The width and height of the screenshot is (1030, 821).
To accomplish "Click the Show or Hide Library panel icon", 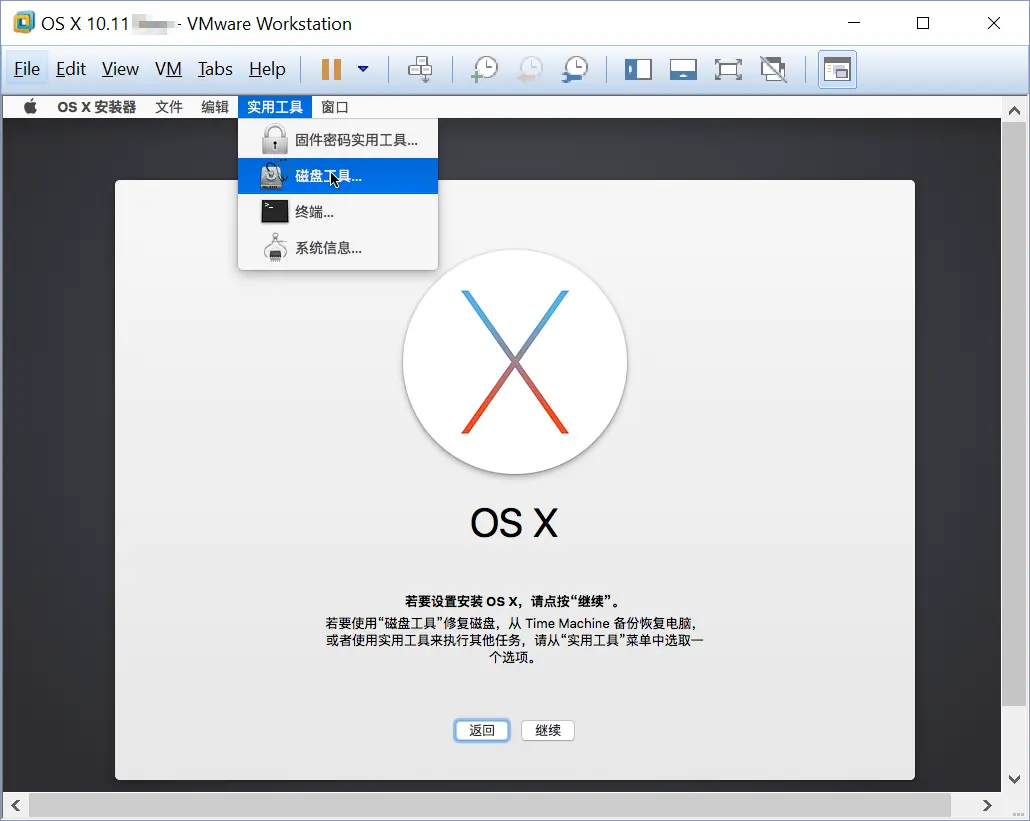I will [638, 69].
